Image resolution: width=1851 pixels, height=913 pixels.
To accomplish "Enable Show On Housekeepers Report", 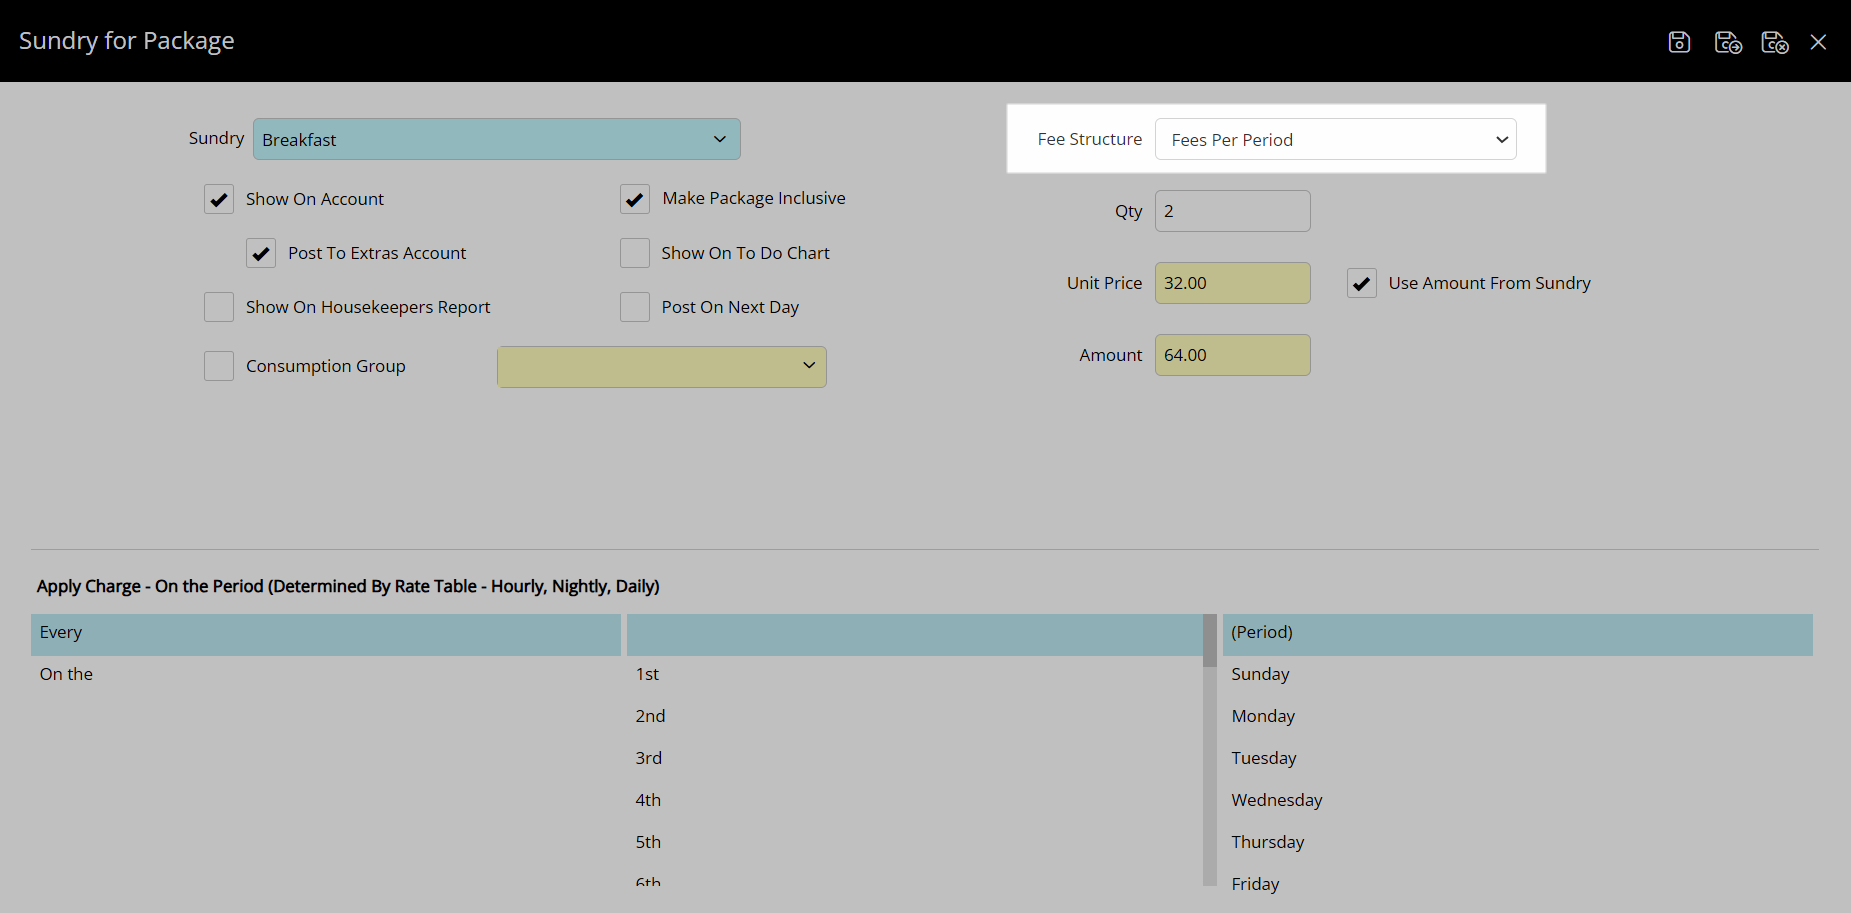I will point(219,307).
